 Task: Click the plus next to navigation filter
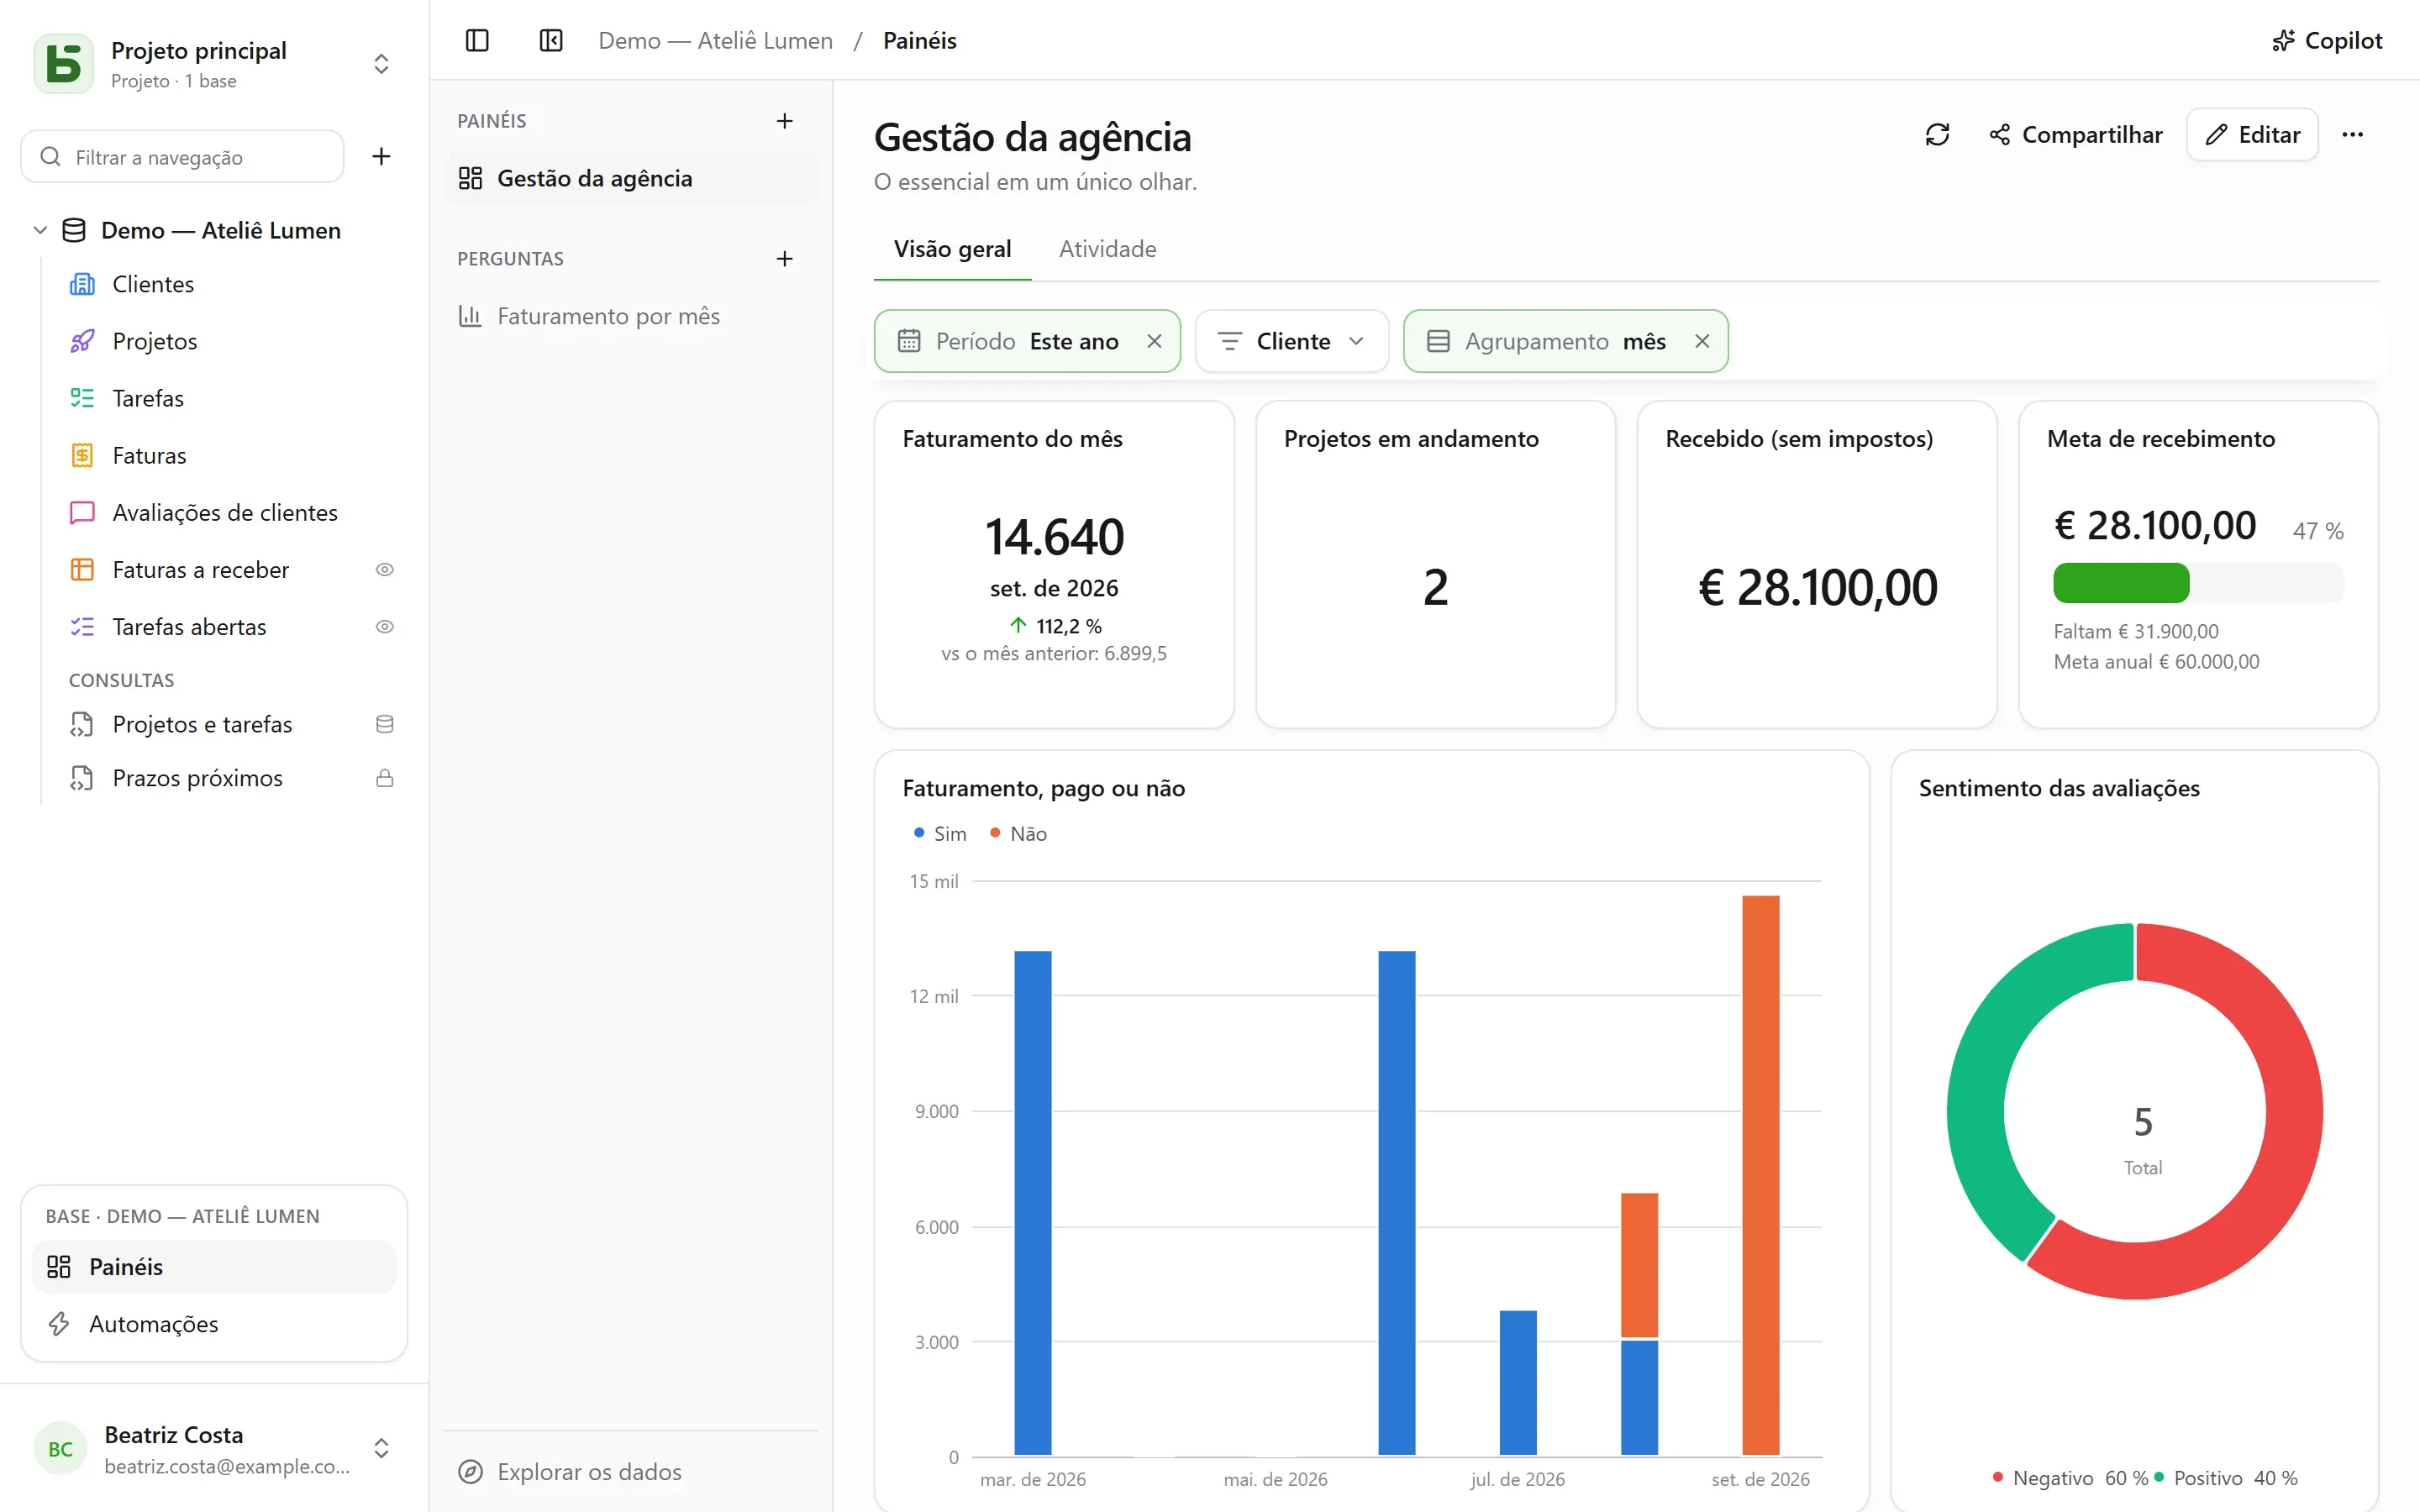(x=381, y=156)
